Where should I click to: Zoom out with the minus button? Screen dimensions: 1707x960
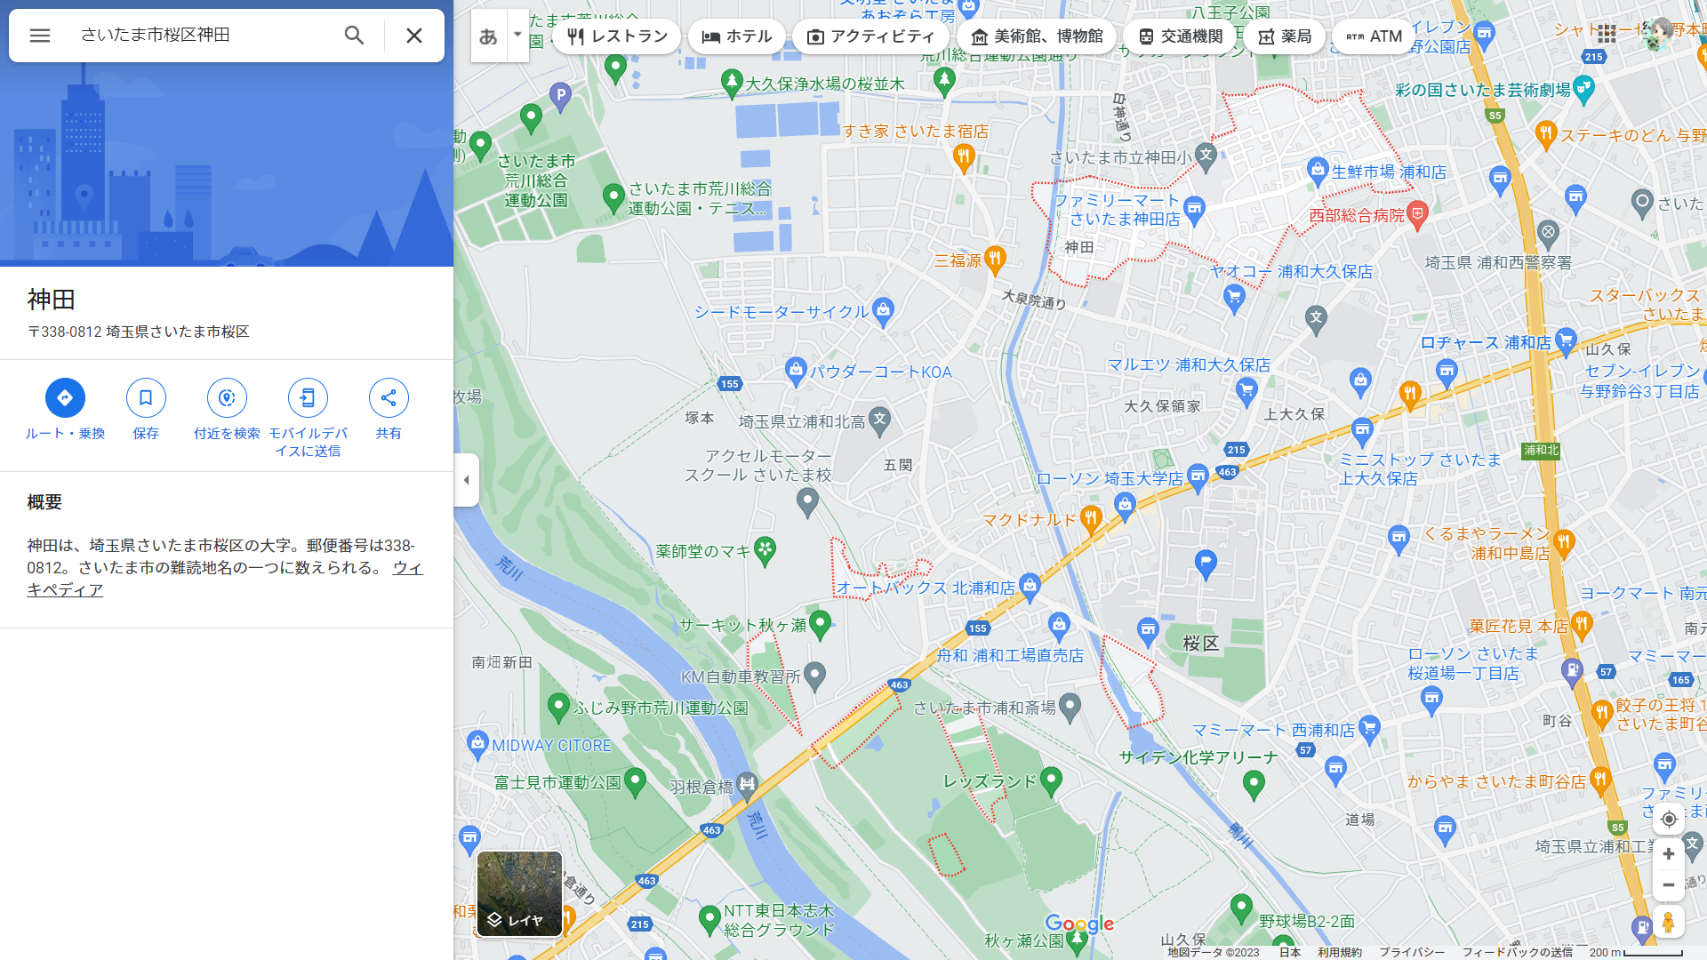click(1668, 885)
